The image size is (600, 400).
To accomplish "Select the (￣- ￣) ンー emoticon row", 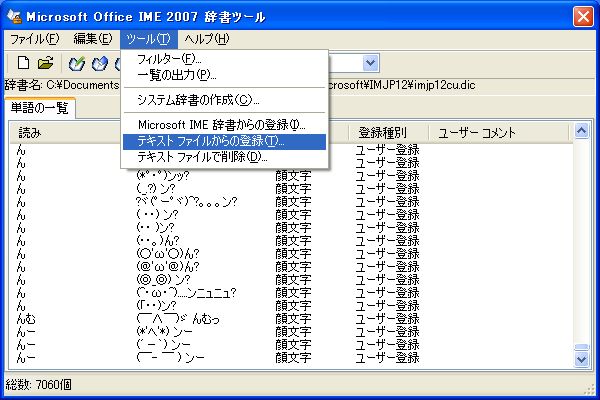I will [x=292, y=358].
